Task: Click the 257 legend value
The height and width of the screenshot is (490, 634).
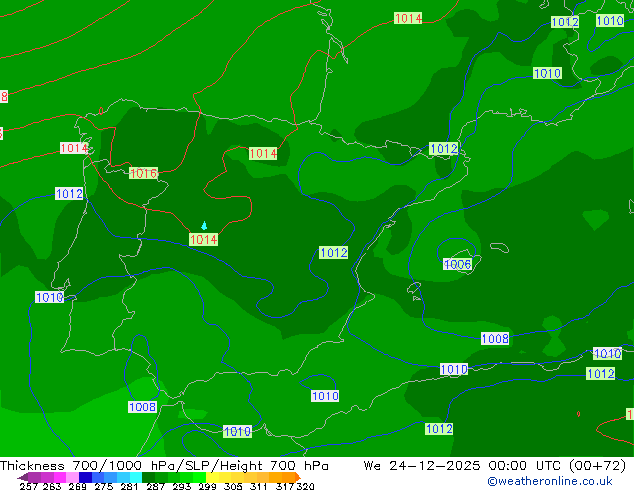Action: click(29, 486)
